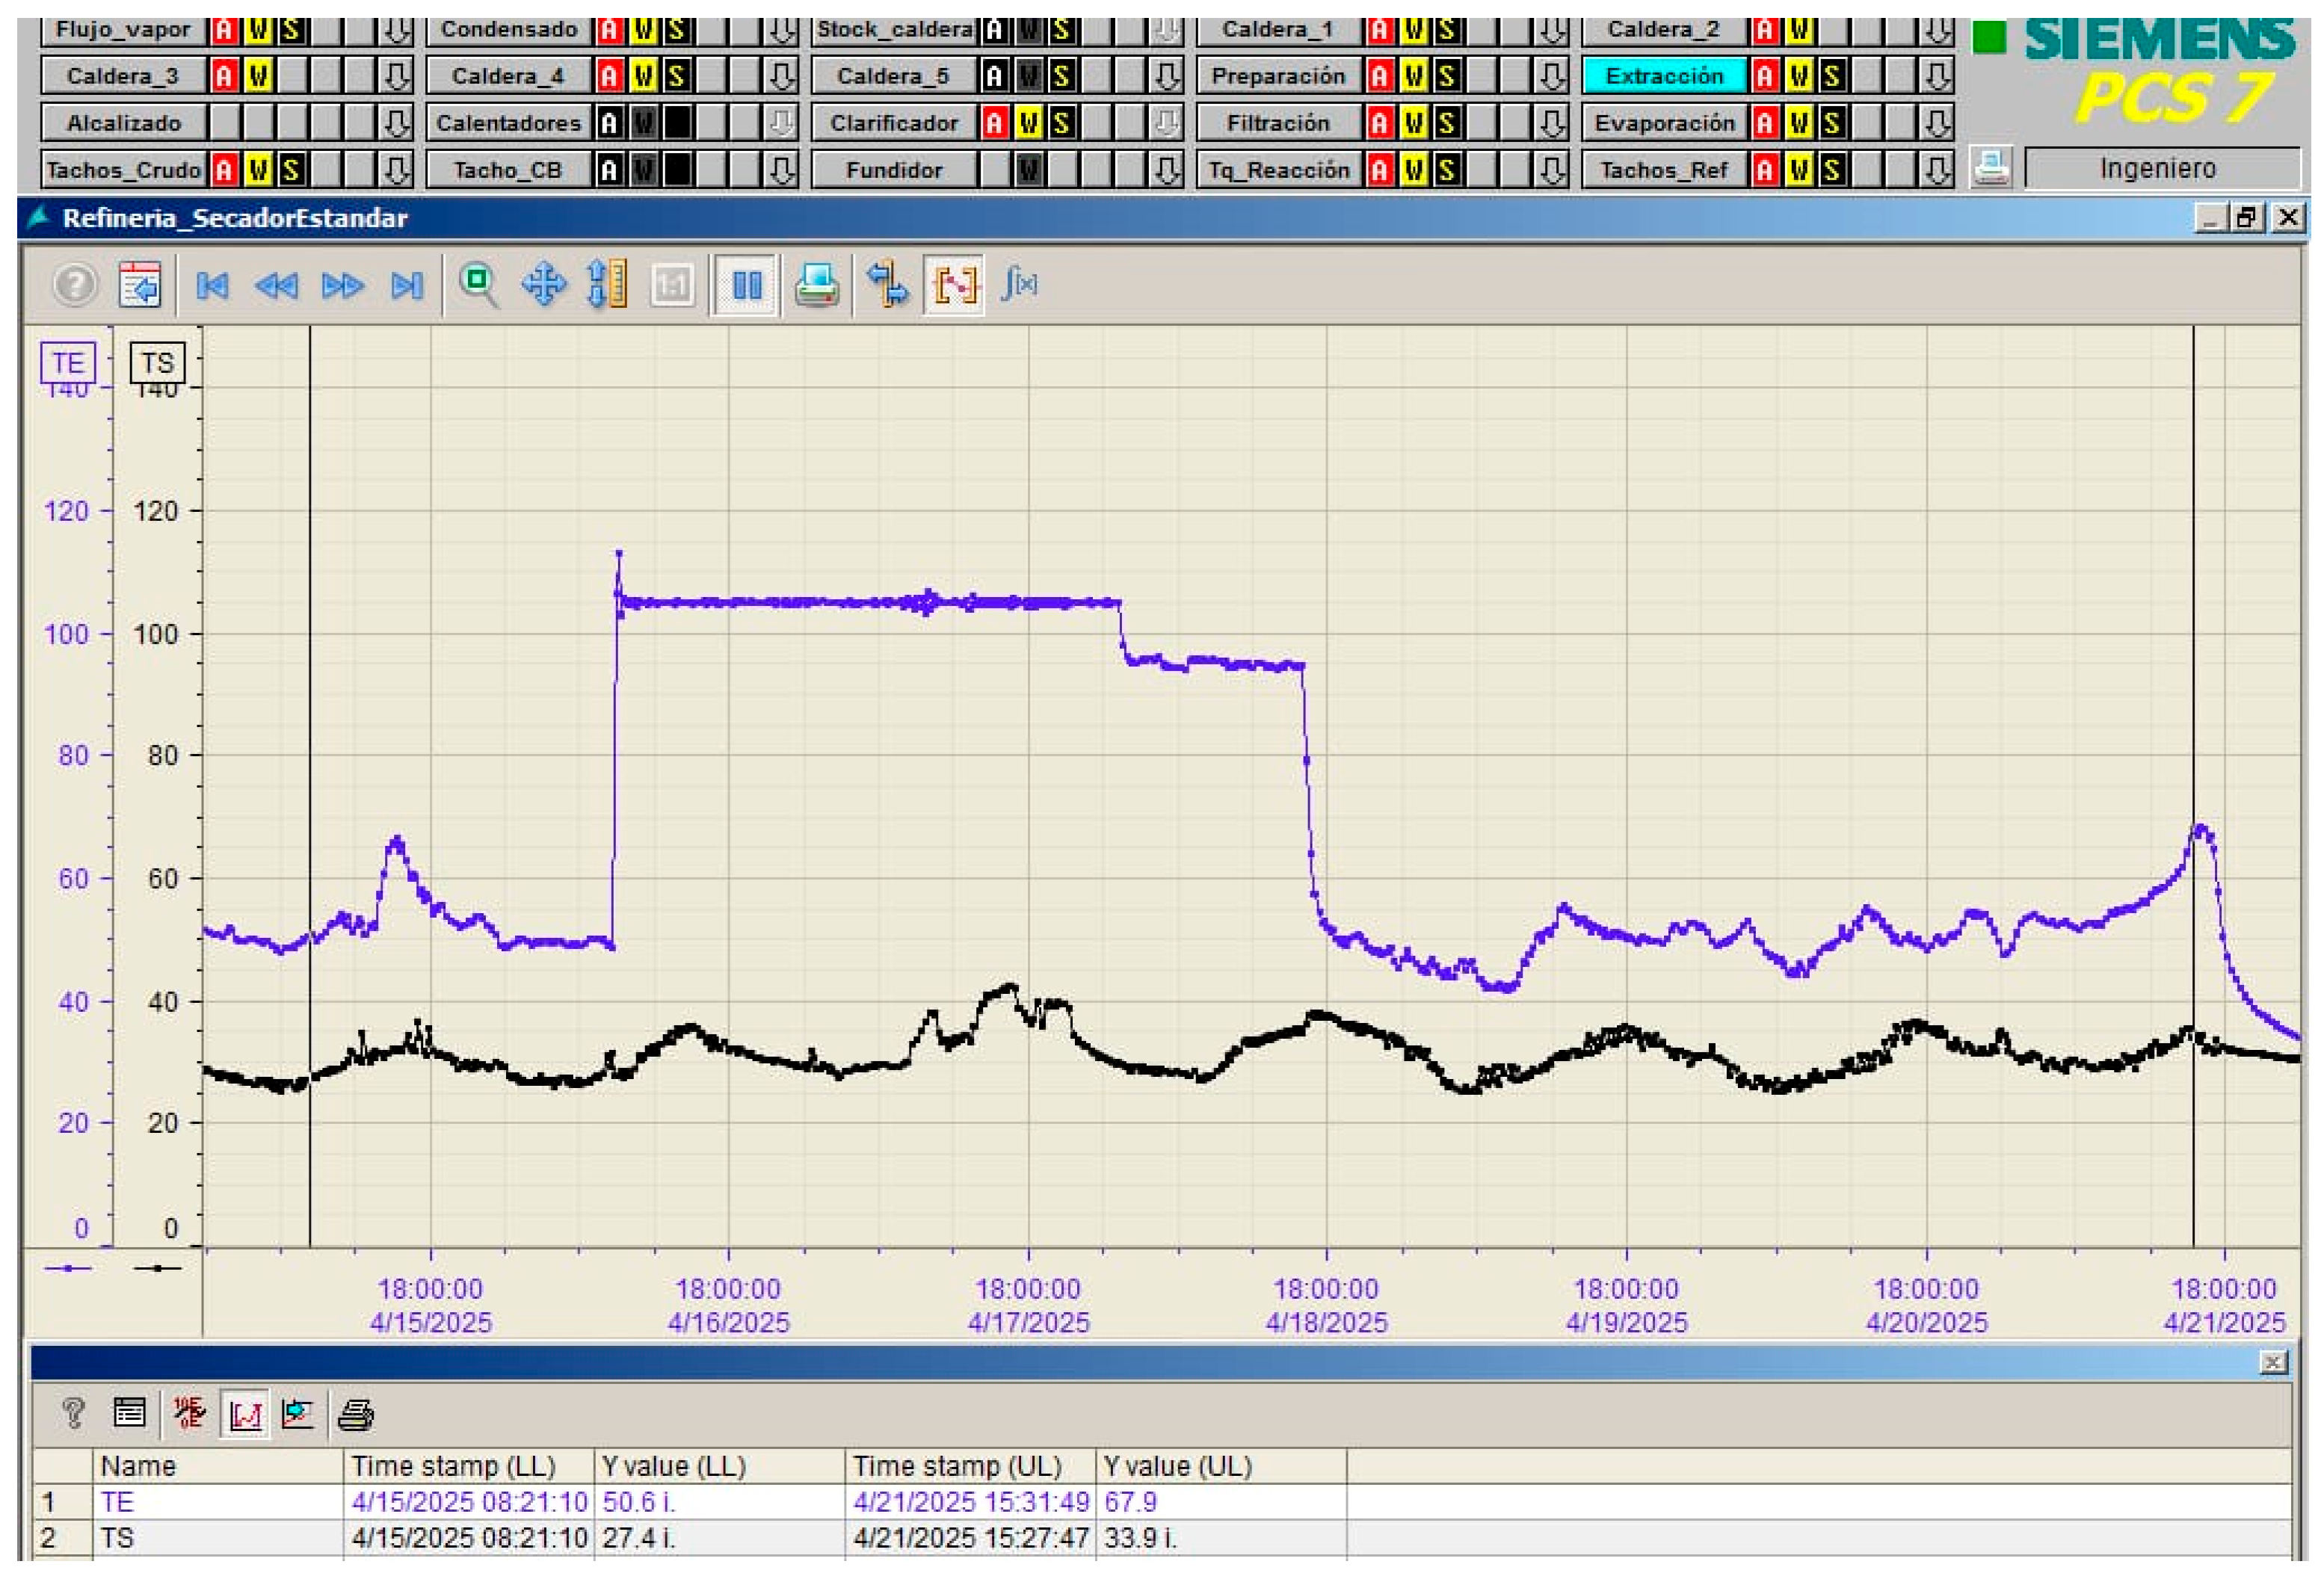Open the configuration dialog icon in trend toolbar
2324x1582 pixels.
point(139,286)
